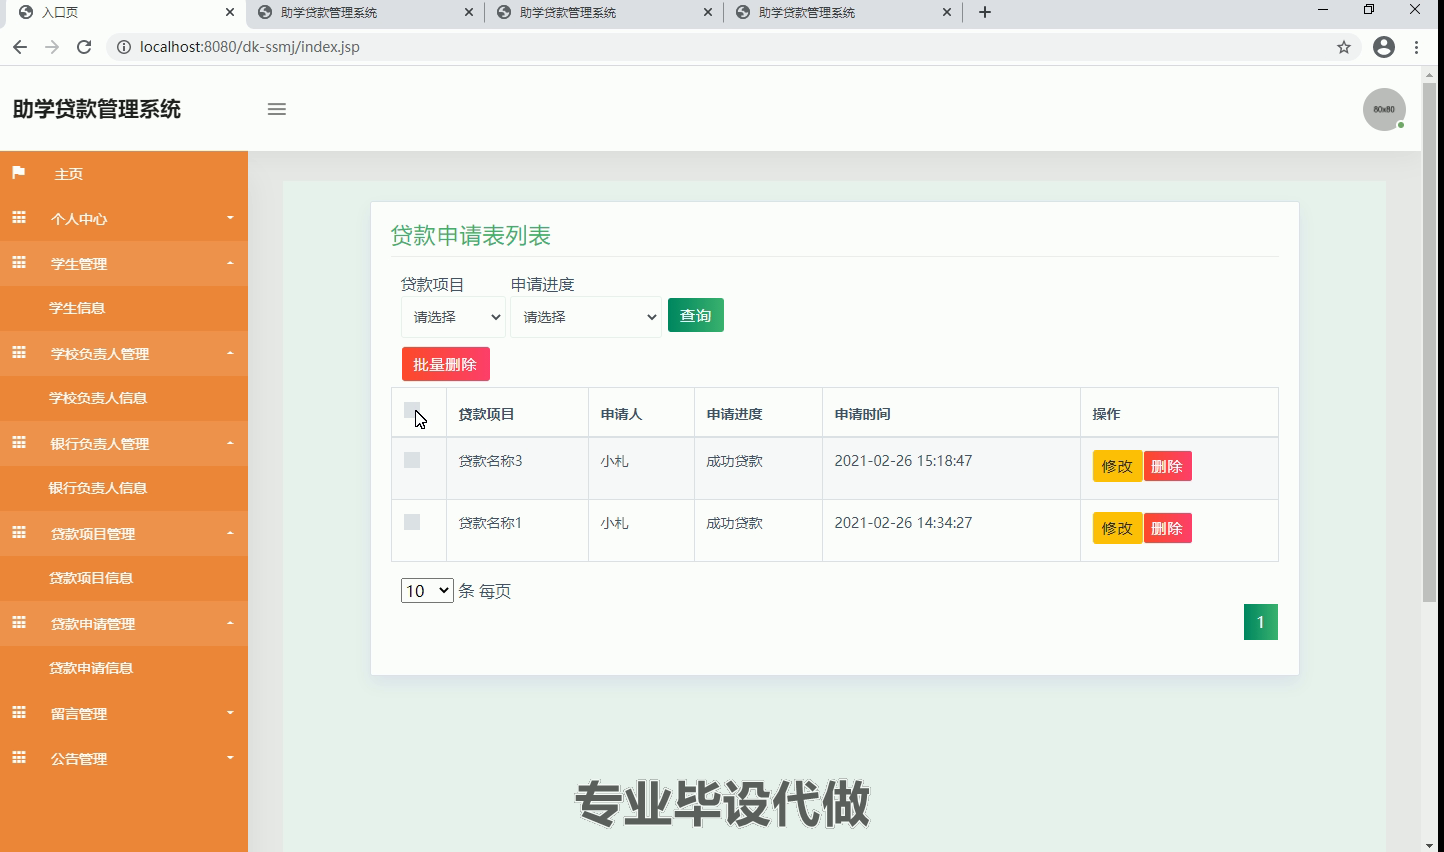View site information icon in address bar
1444x852 pixels.
(123, 47)
